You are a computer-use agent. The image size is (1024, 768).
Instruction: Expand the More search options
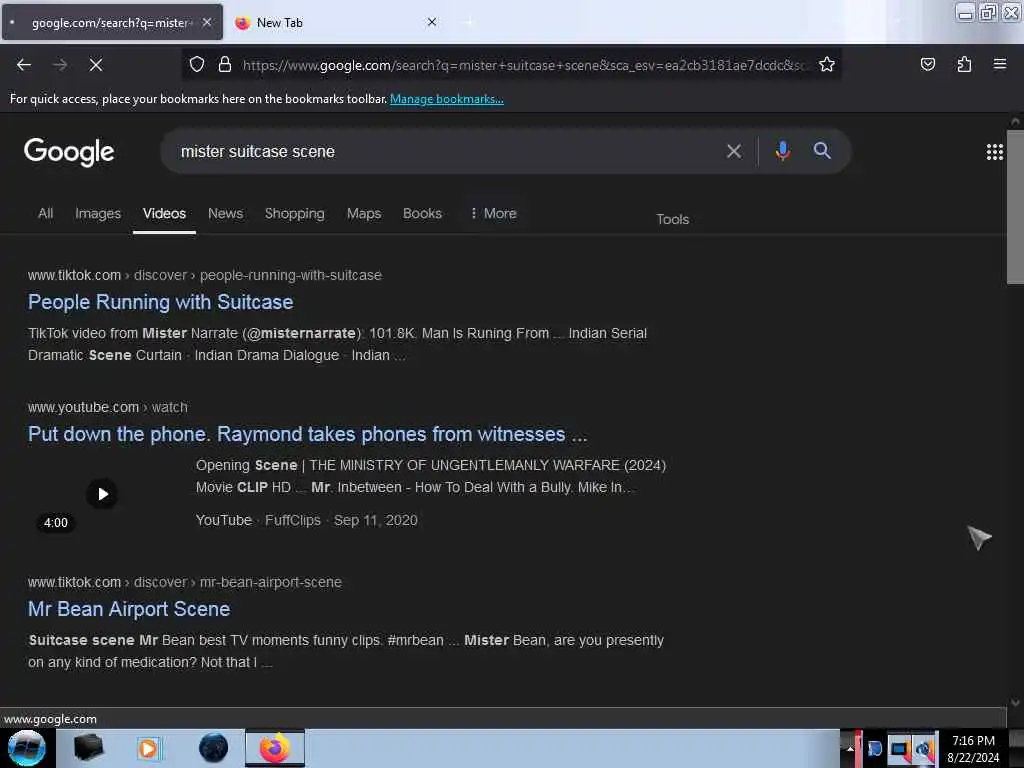pyautogui.click(x=494, y=214)
